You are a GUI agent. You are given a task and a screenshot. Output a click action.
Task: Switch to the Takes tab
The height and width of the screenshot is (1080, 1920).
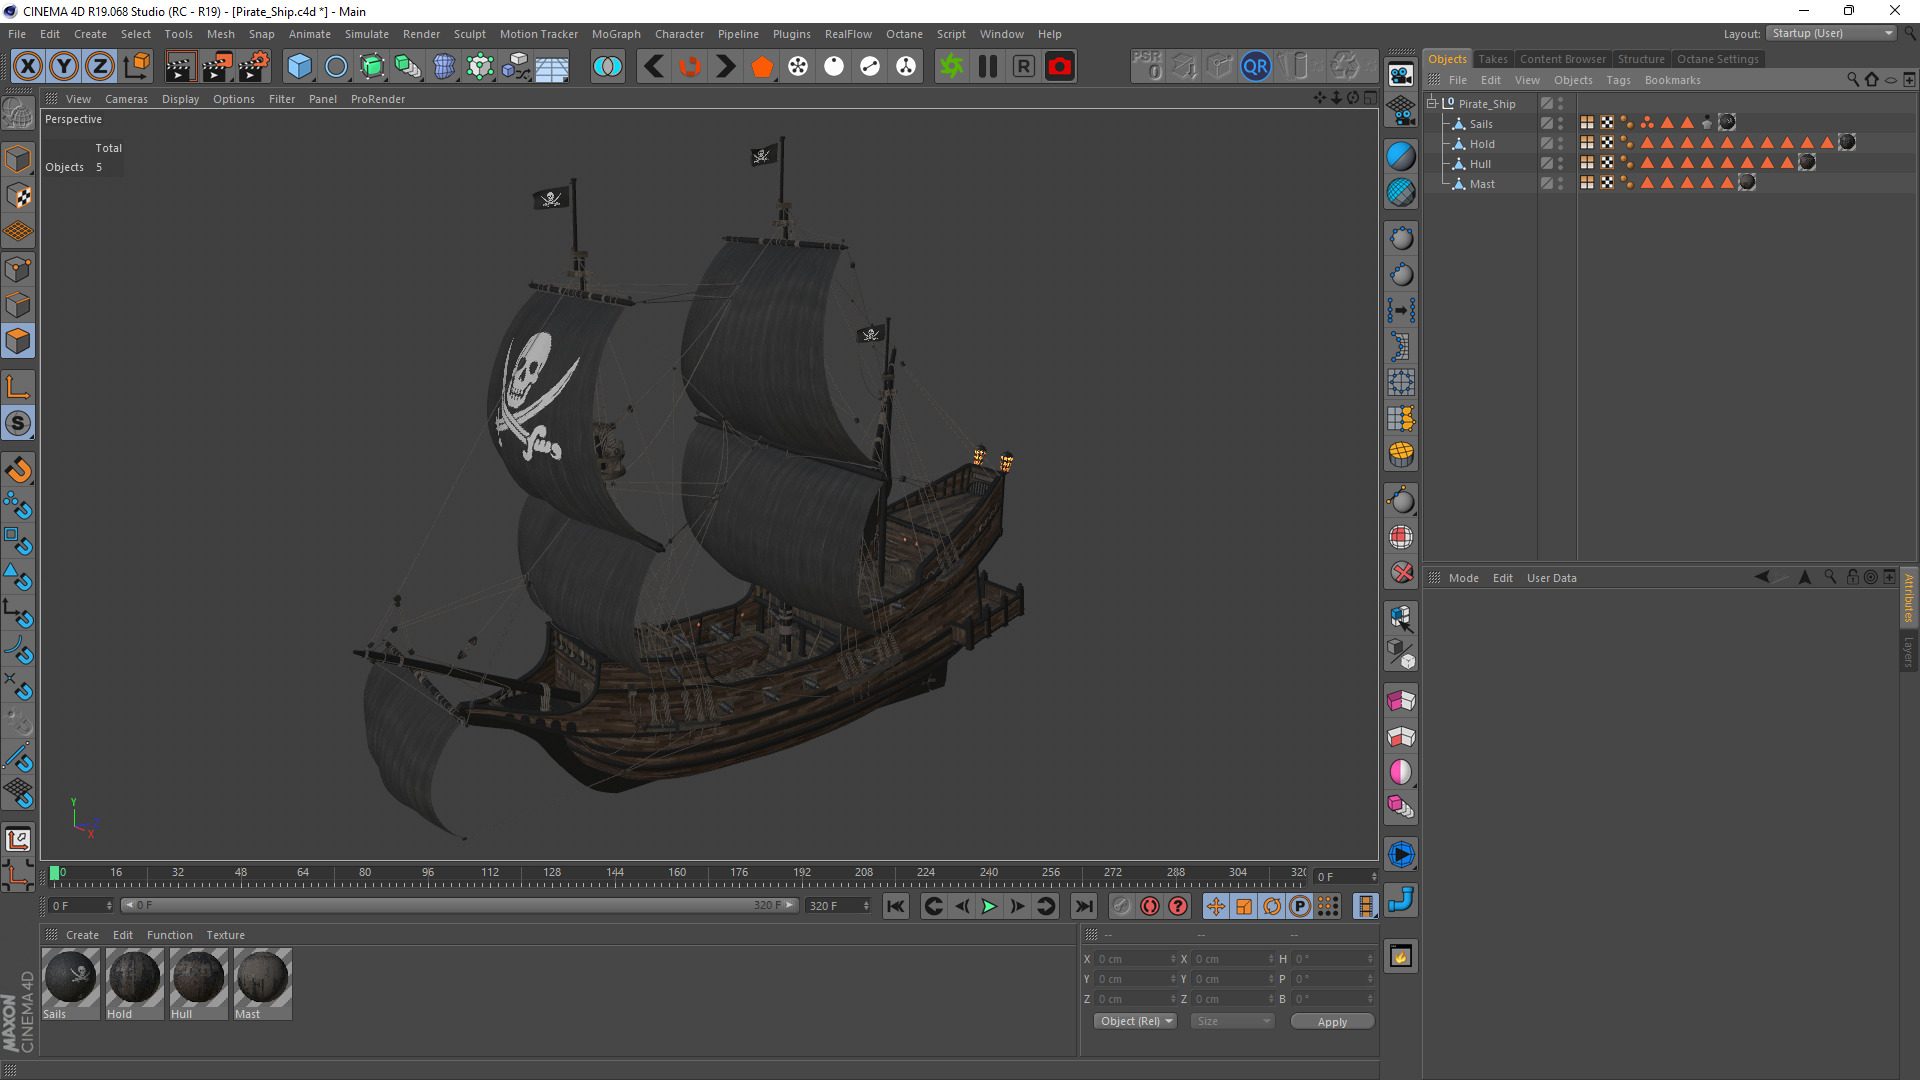1493,59
